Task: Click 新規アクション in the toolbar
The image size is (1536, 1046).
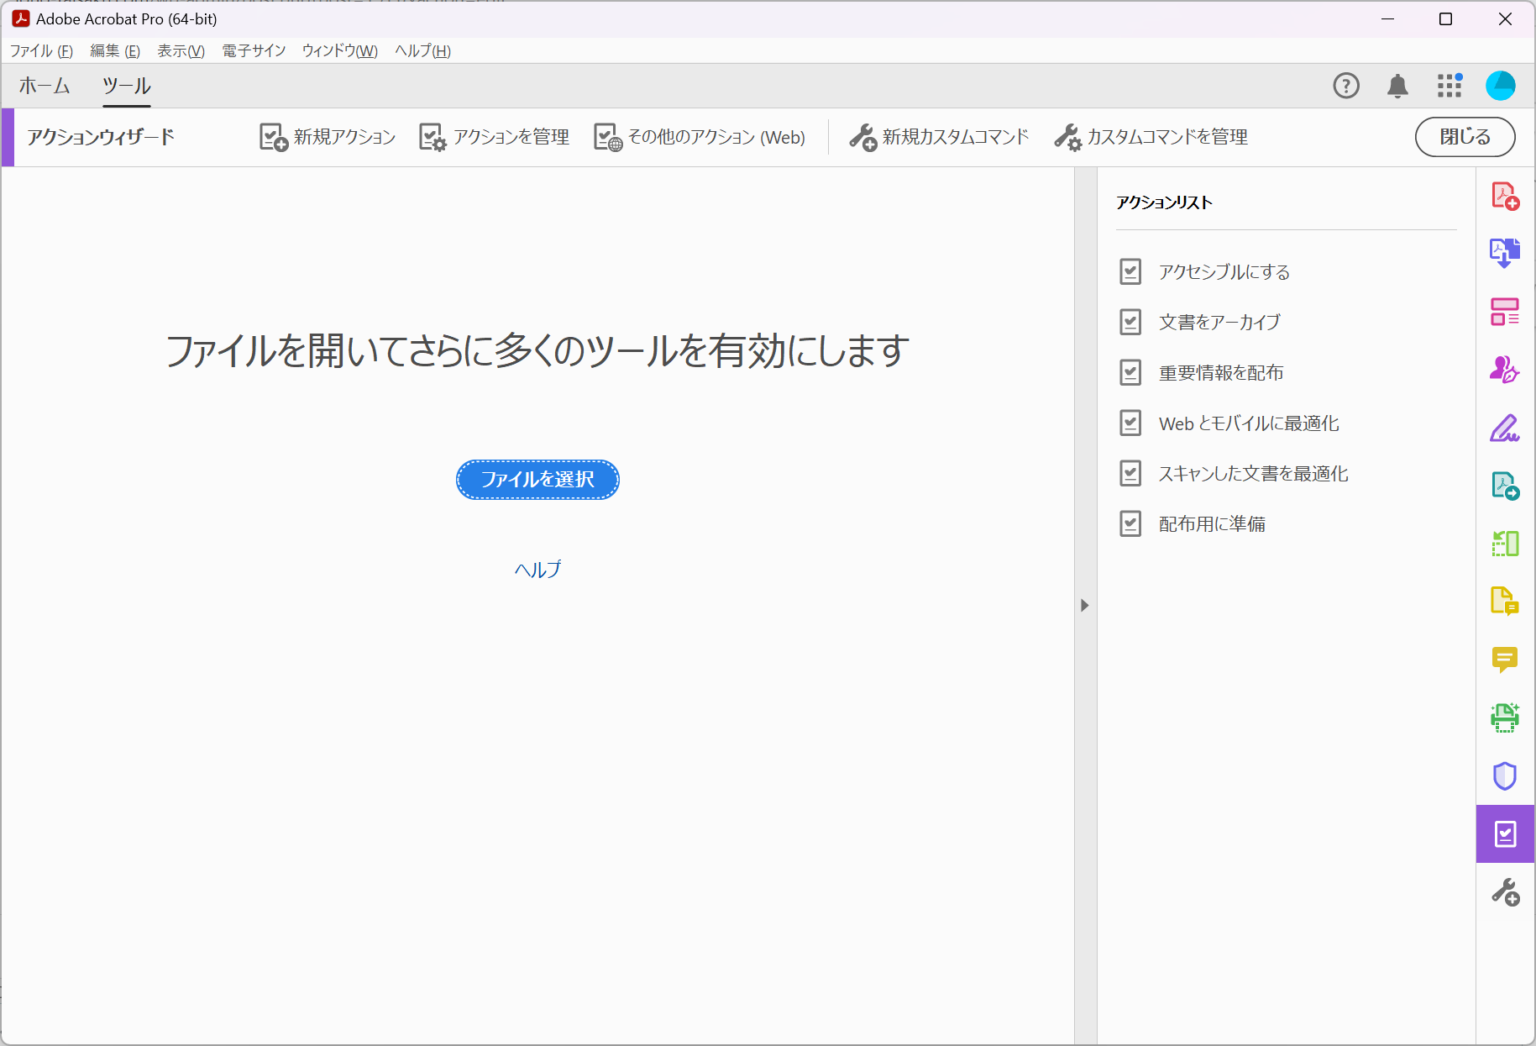Action: [x=326, y=137]
